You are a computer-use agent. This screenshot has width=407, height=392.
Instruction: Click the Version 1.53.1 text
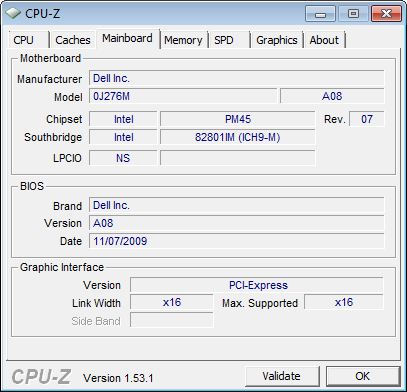pos(118,378)
